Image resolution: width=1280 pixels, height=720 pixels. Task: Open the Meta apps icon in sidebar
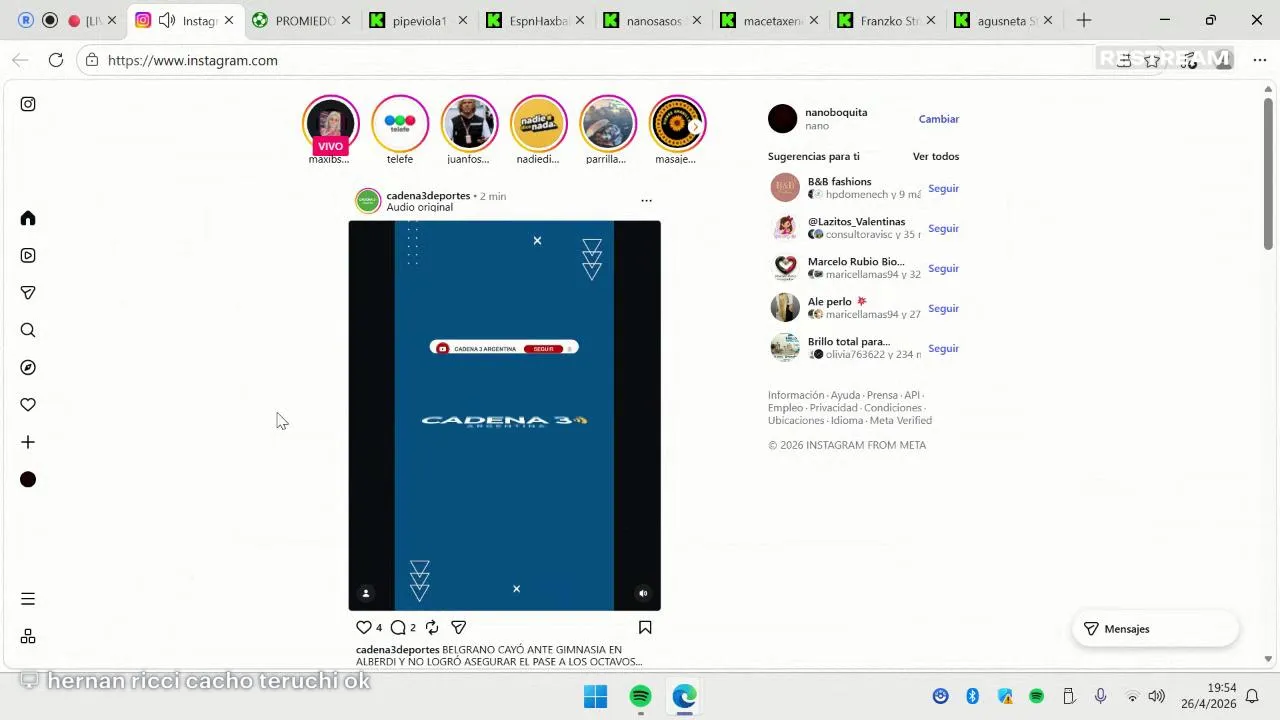pyautogui.click(x=28, y=636)
